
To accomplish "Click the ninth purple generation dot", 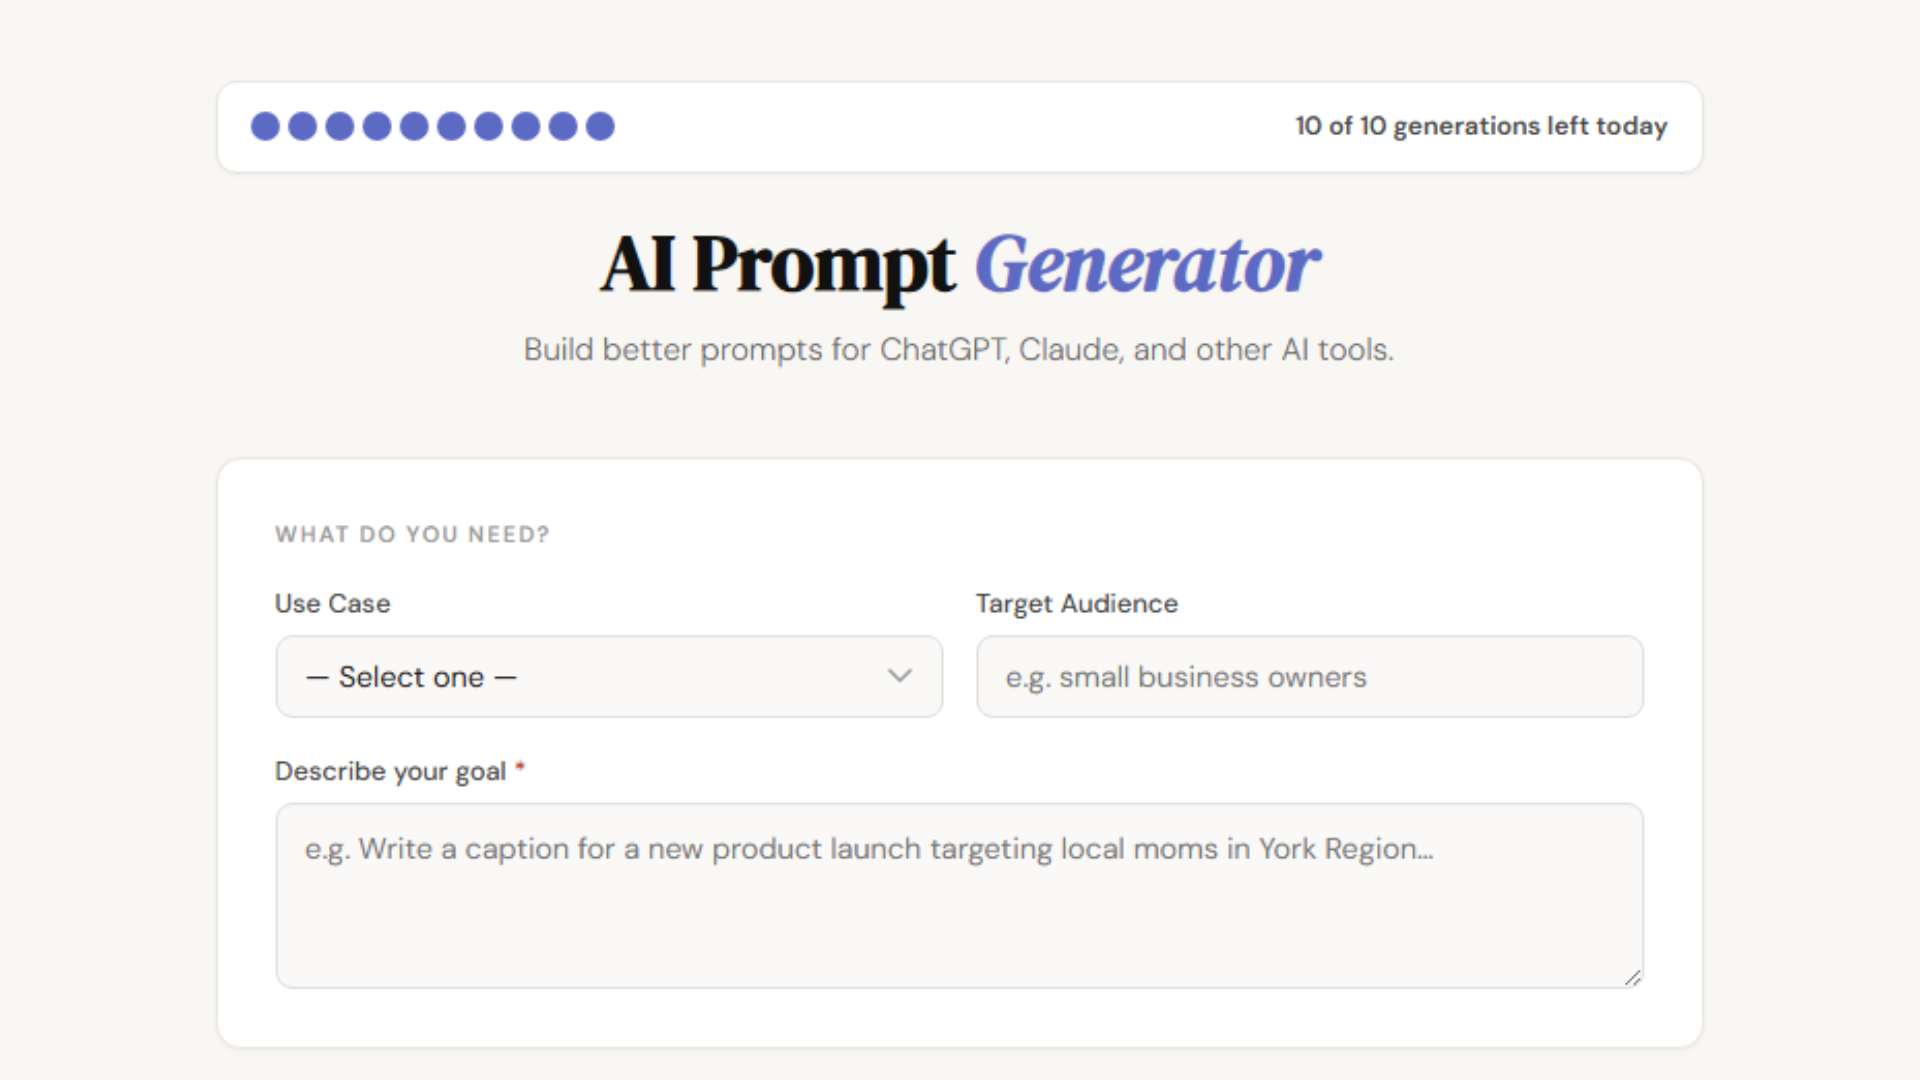I will (563, 126).
